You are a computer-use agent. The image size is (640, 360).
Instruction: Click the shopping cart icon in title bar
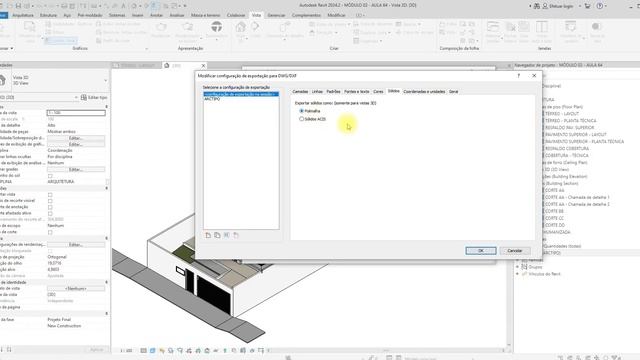(x=587, y=6)
